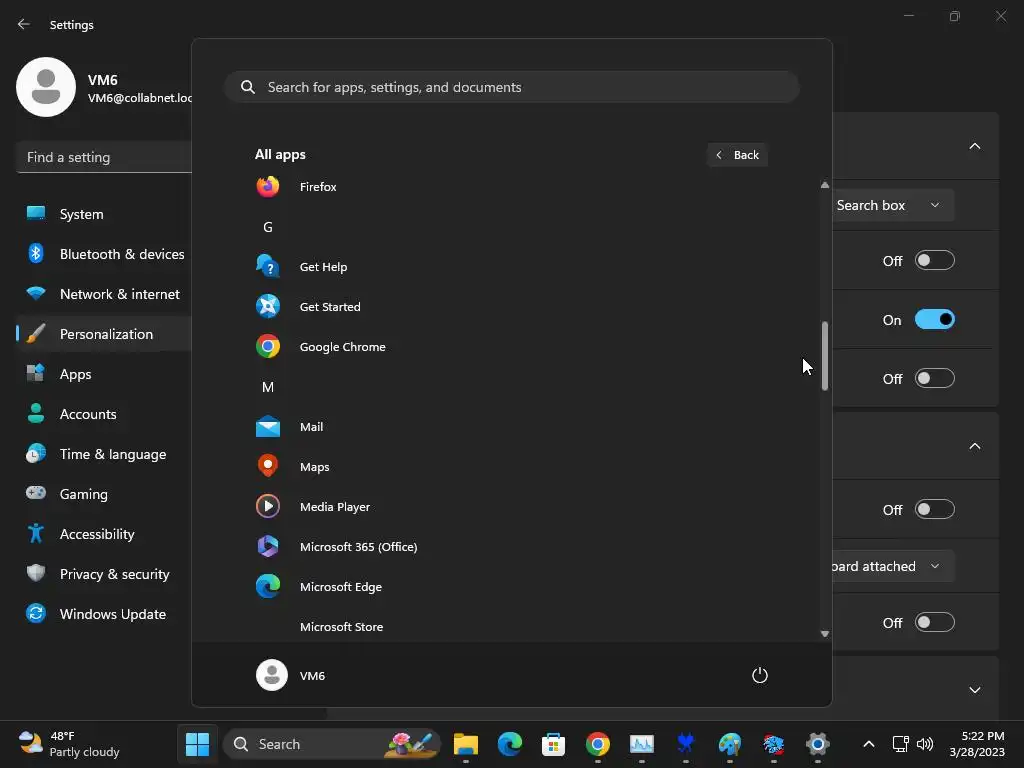Open the Mail app
This screenshot has width=1024, height=768.
pos(511,426)
